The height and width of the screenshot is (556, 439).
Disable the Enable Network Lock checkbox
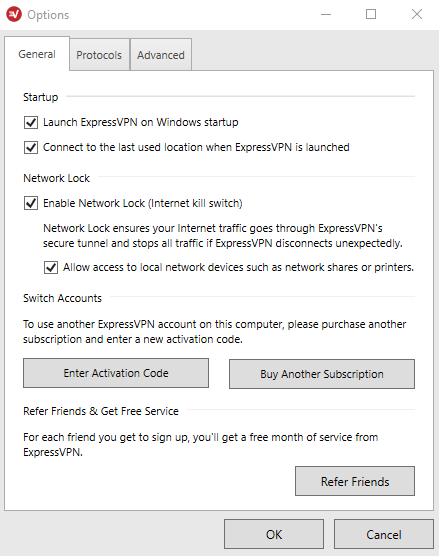(x=31, y=203)
